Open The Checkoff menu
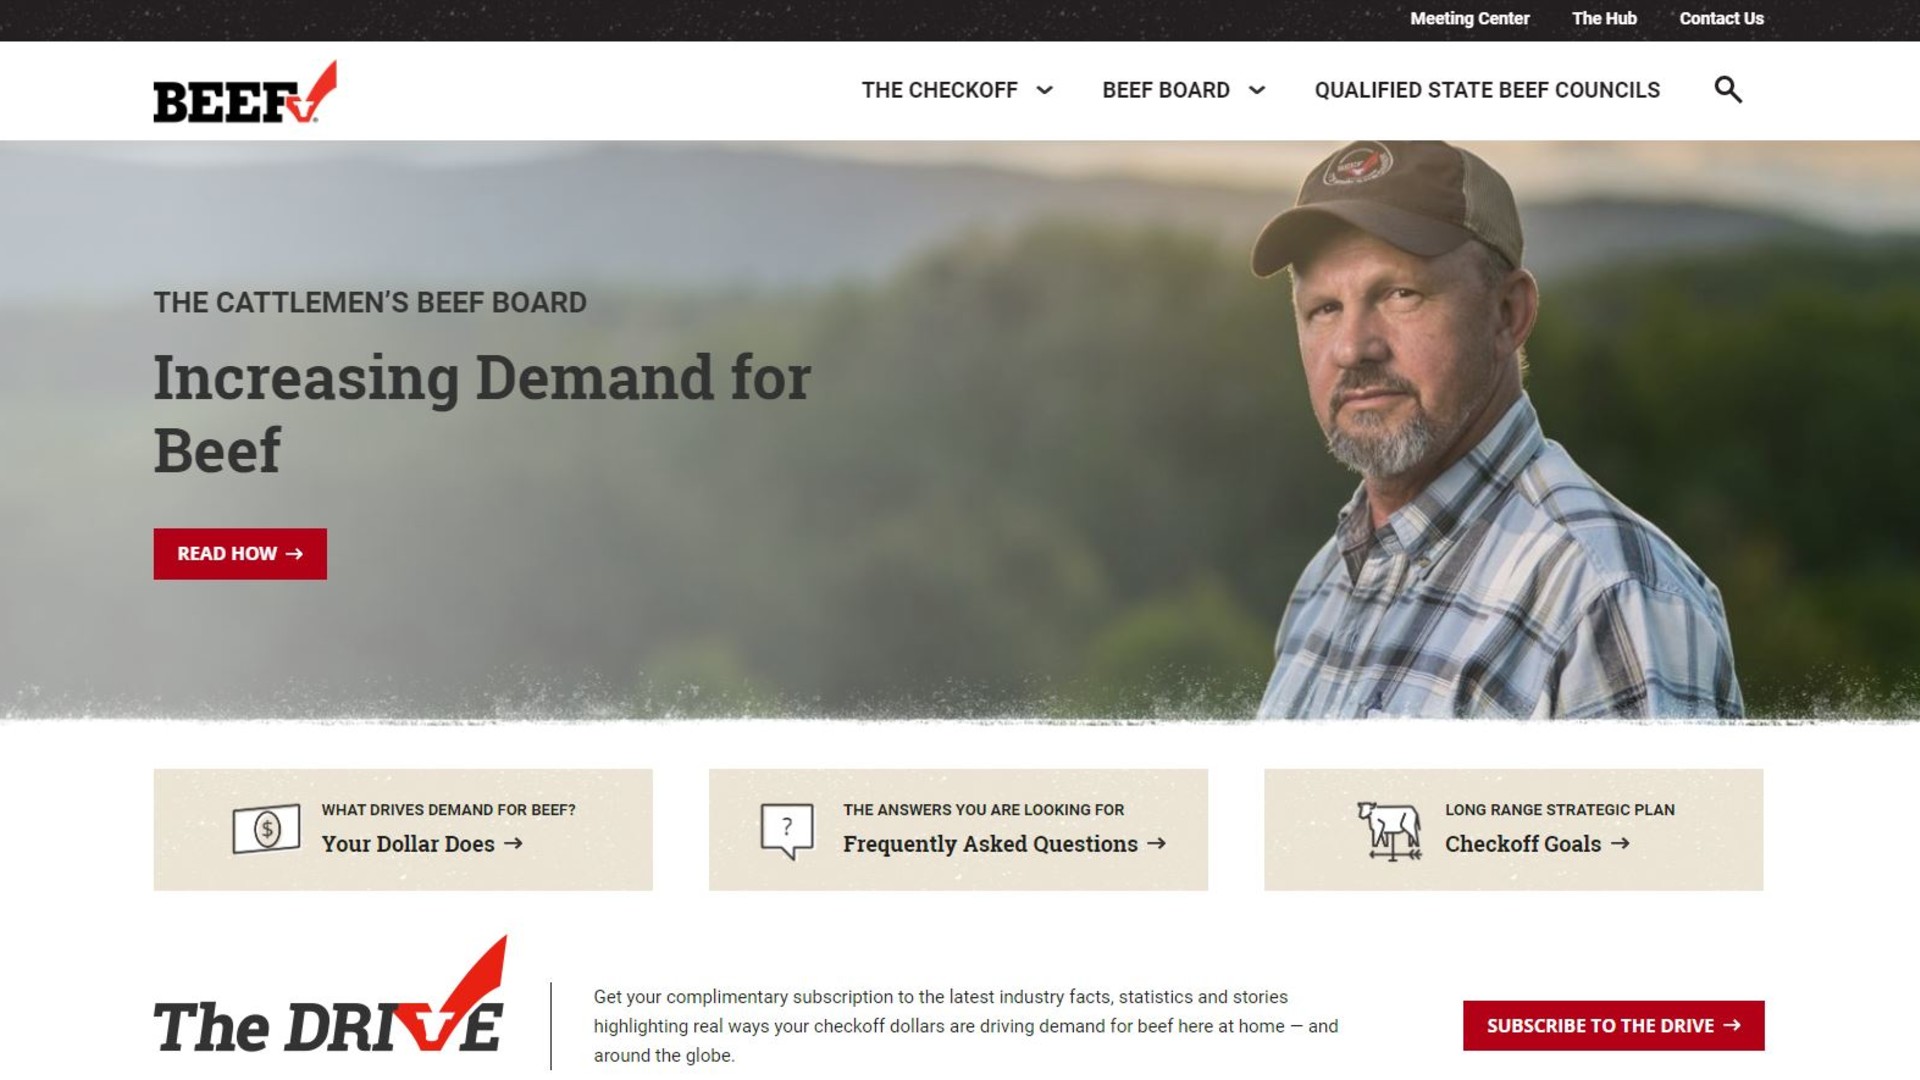The image size is (1920, 1080). (x=940, y=90)
